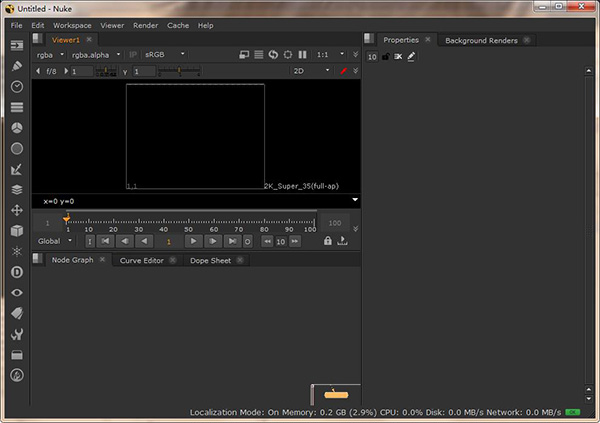Open the File menu
This screenshot has width=600, height=423.
[x=16, y=25]
